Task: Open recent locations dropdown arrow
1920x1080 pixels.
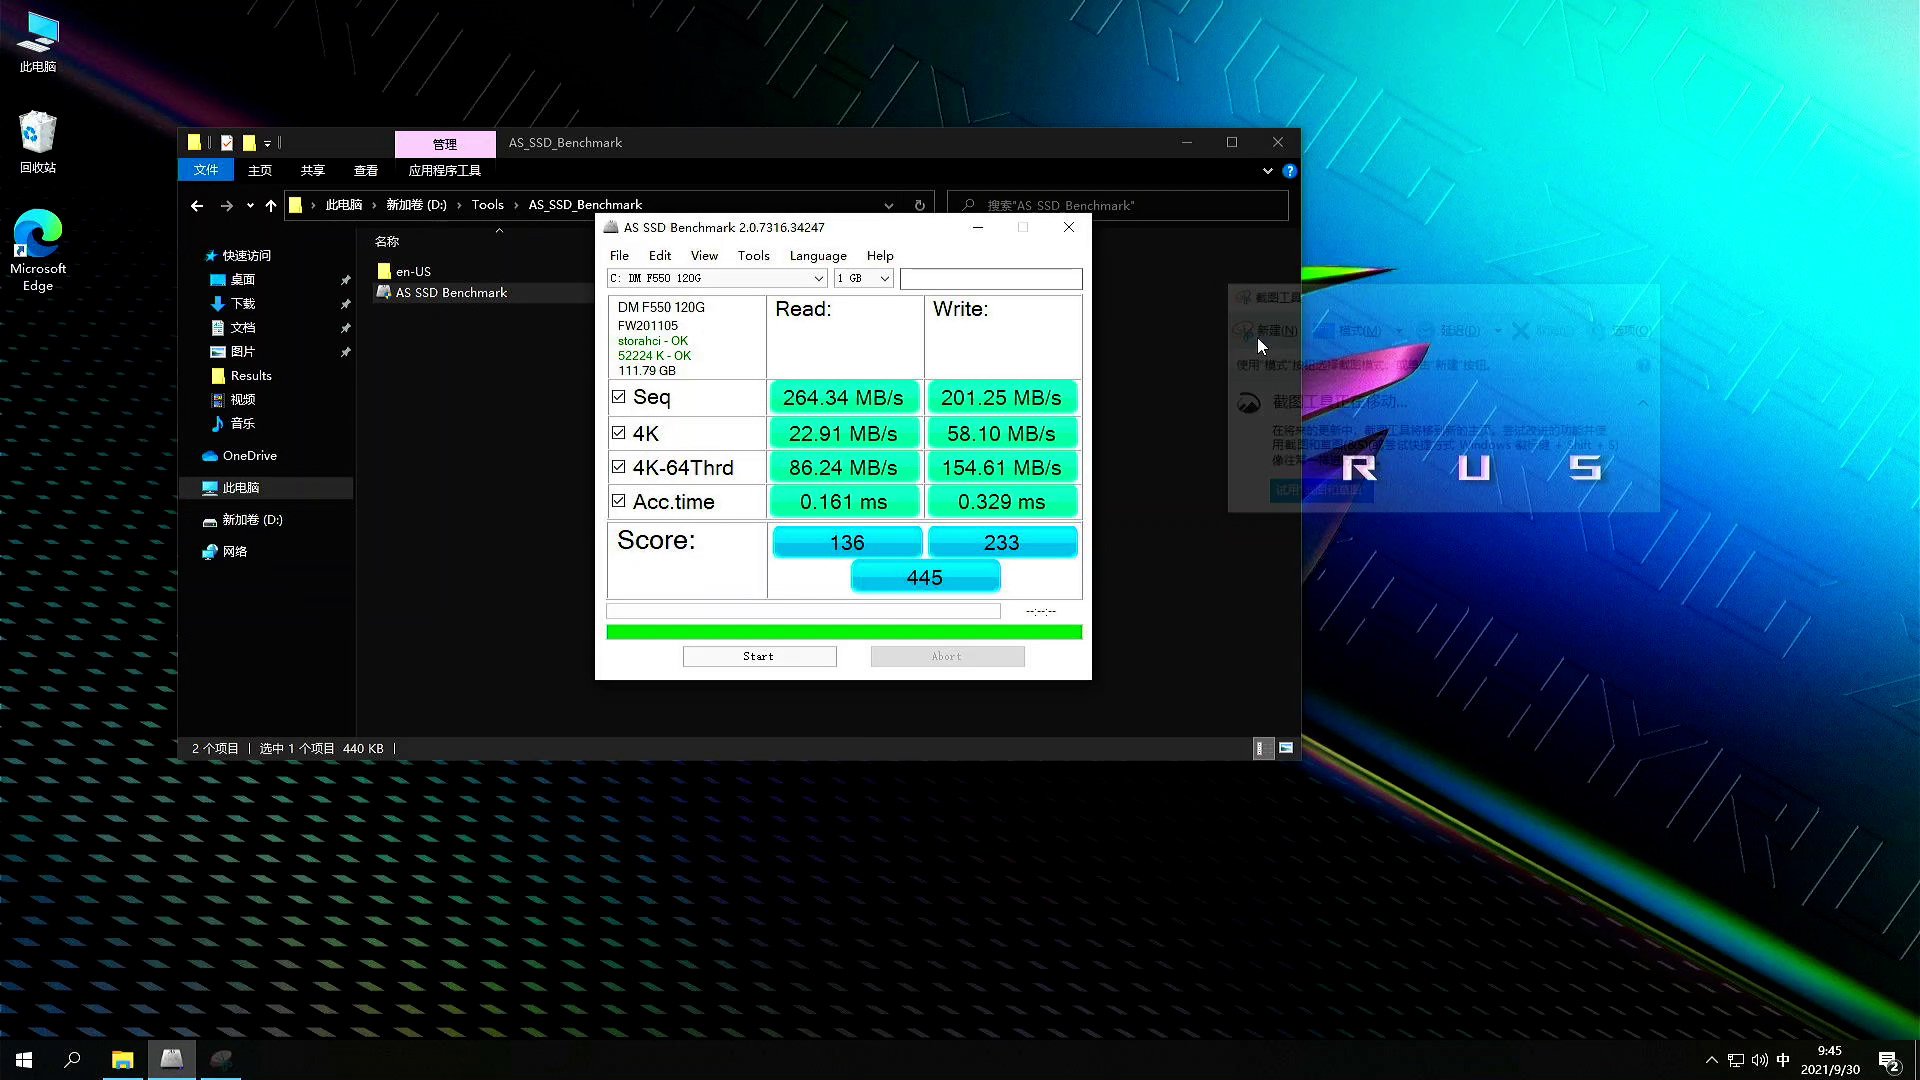Action: point(250,206)
